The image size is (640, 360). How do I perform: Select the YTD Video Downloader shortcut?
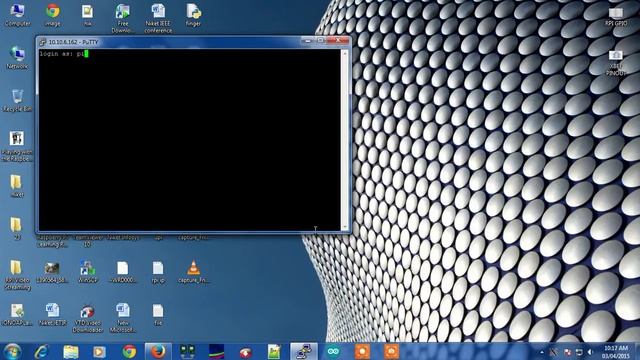point(87,318)
